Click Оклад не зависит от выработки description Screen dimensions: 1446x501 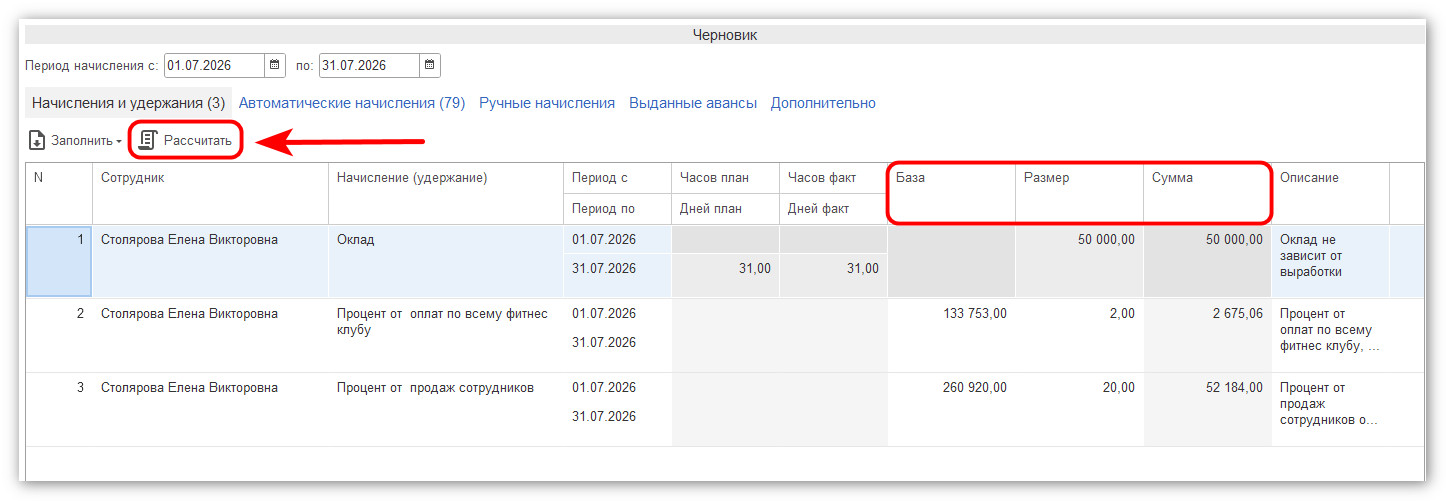1330,261
